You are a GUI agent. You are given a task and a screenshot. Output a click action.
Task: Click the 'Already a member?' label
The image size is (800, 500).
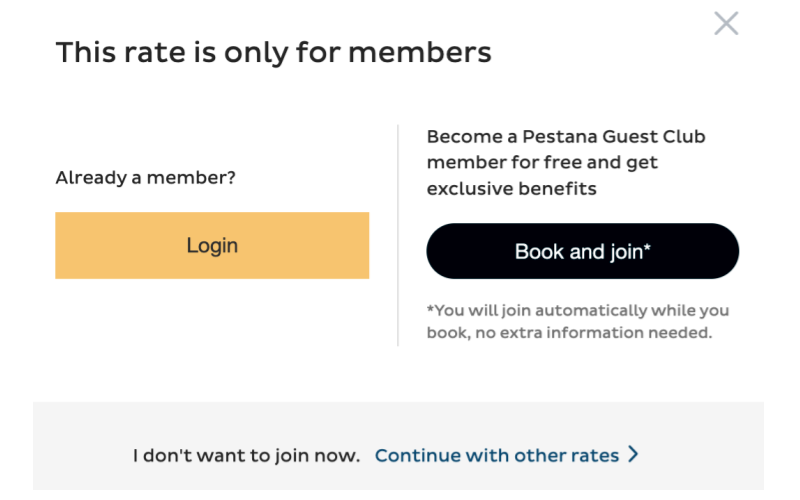click(145, 178)
